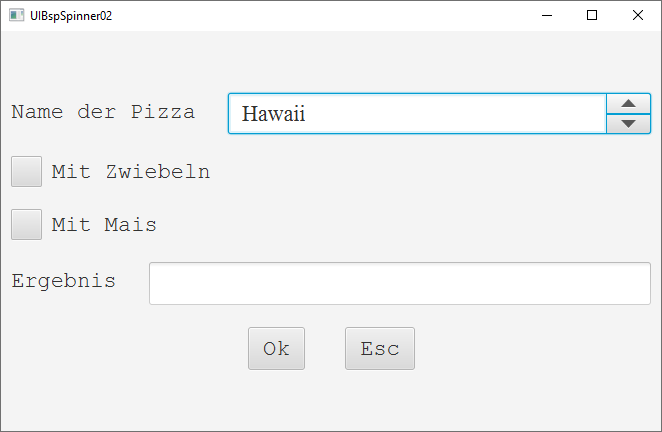Cancel using the Esc button
This screenshot has height=432, width=662.
[x=380, y=349]
